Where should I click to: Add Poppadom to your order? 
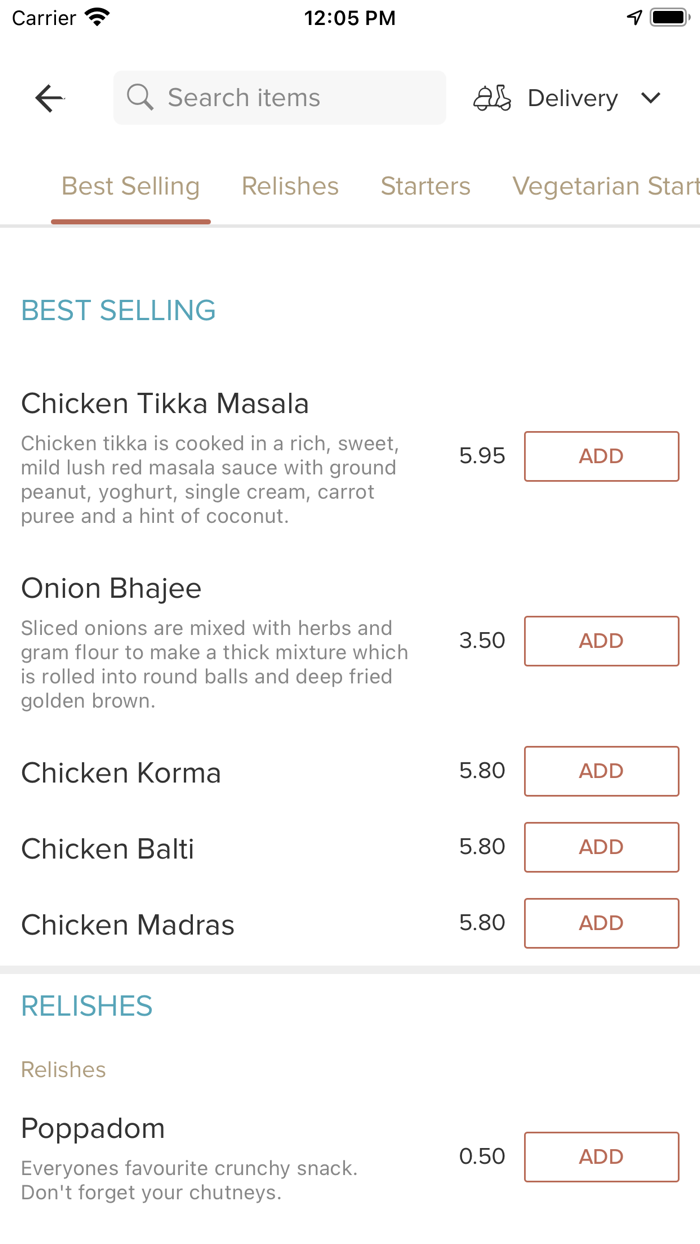pos(601,1156)
